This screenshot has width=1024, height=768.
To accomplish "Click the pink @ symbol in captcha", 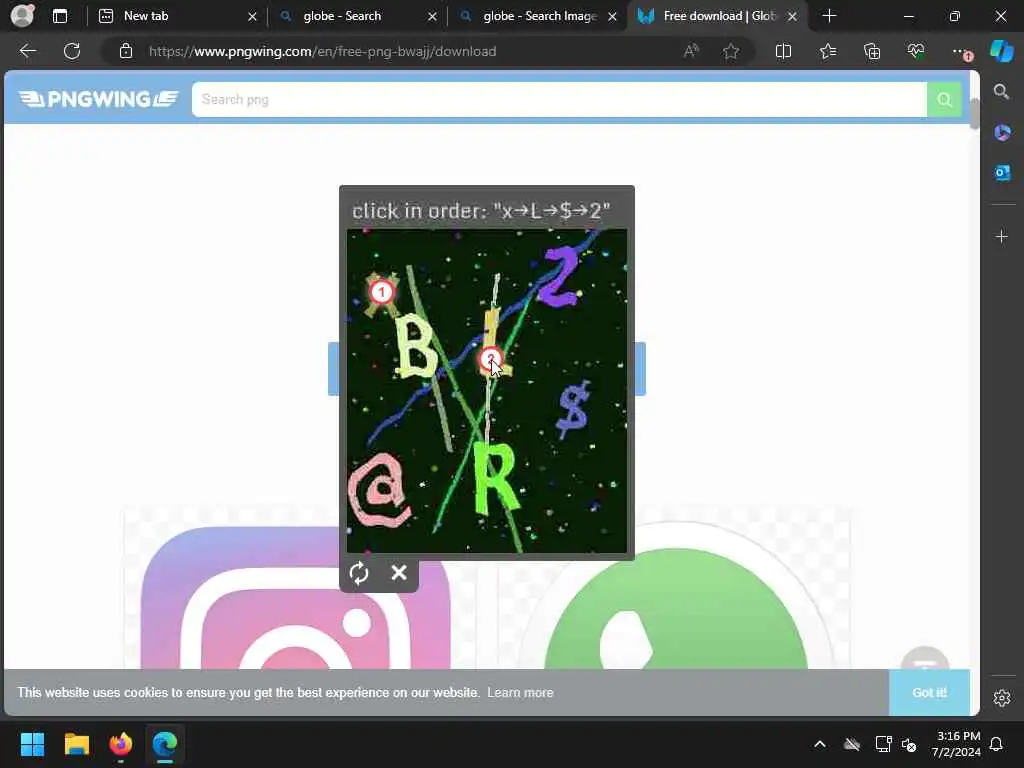I will click(x=379, y=490).
